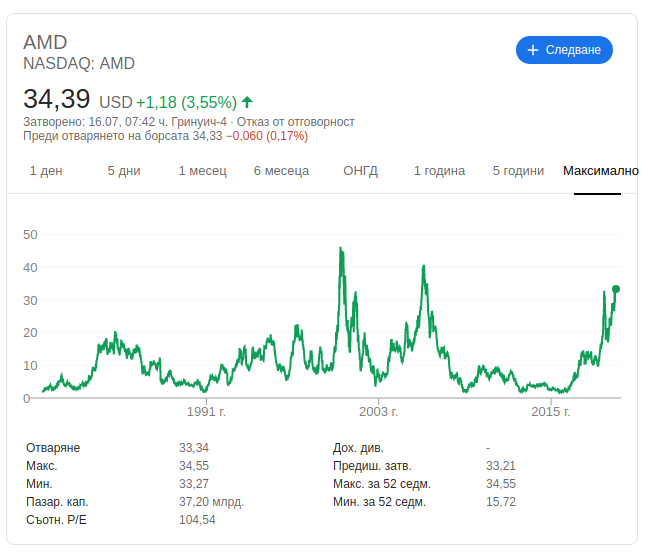Screen dimensions: 648x557
Task: Click the +1,18 (3,55%) change value
Action: pos(186,102)
